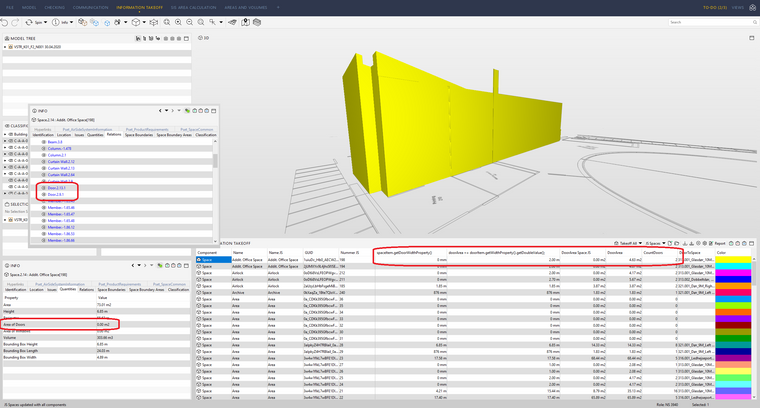Open Door.2.8.1 link in Relations list
760x408 pixels.
click(55, 194)
